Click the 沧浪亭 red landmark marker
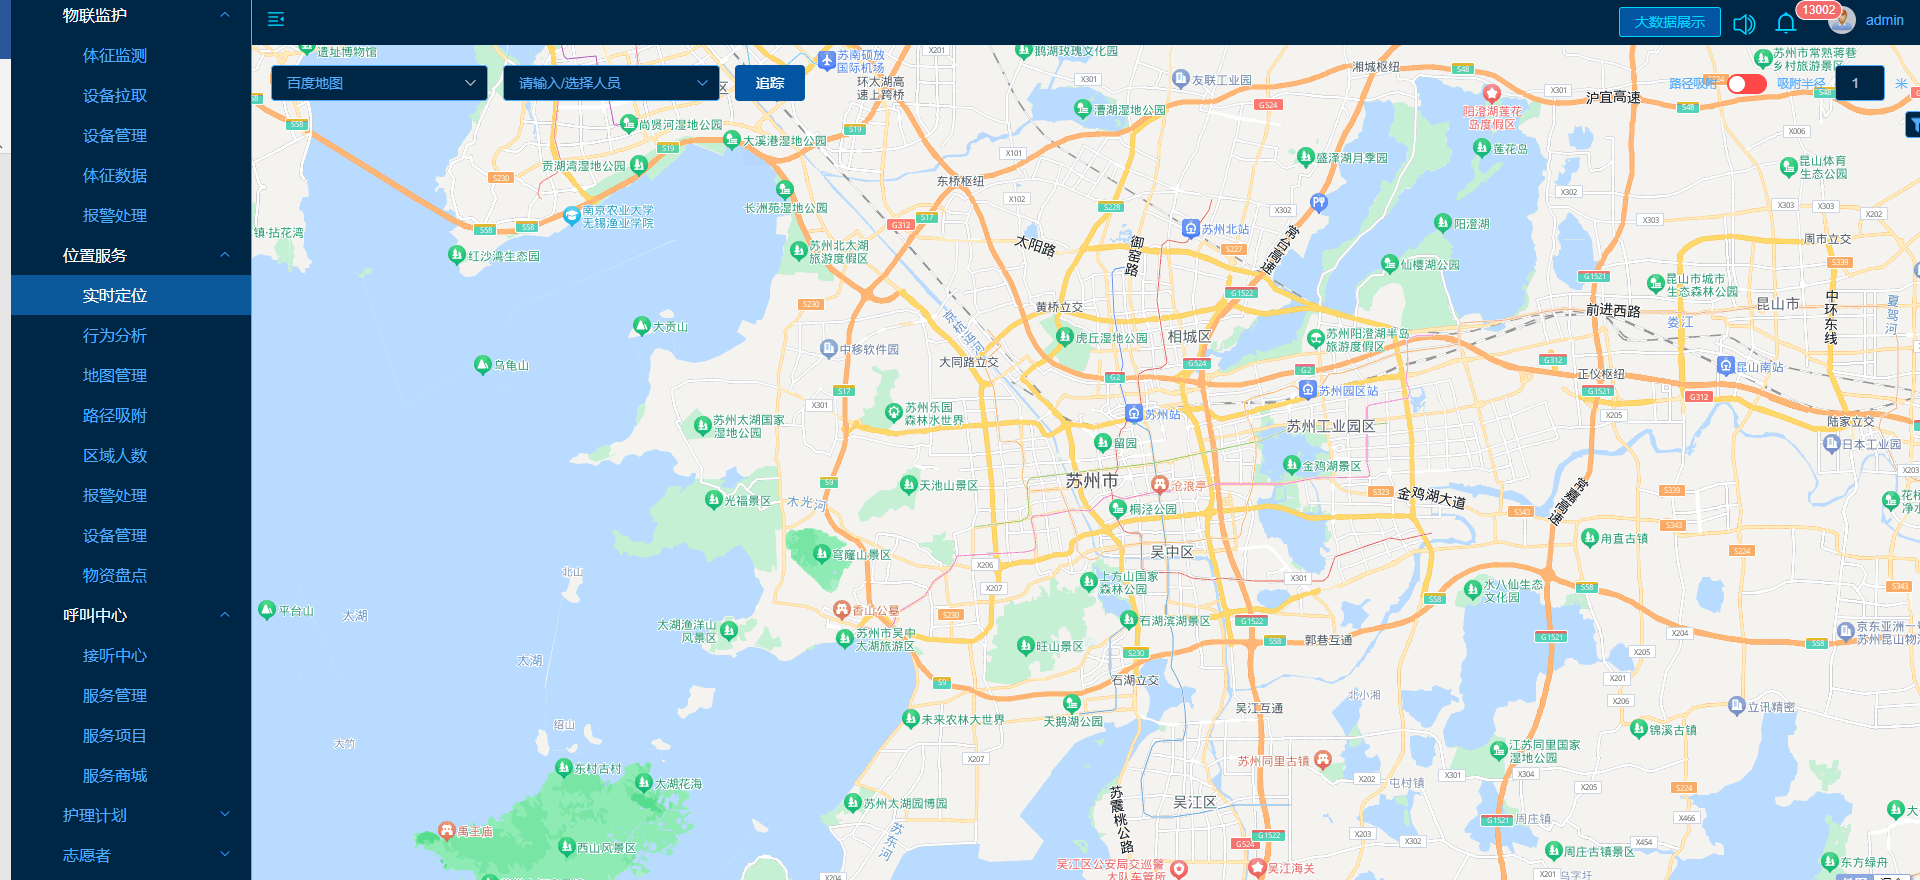1920x880 pixels. tap(1159, 484)
